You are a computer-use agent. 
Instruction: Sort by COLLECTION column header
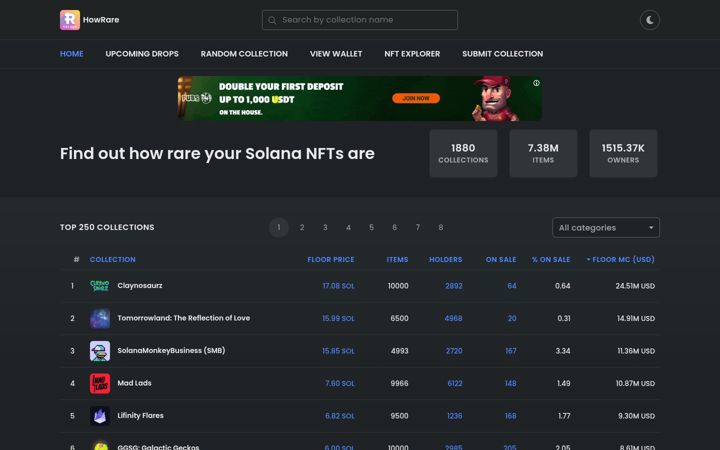[112, 259]
